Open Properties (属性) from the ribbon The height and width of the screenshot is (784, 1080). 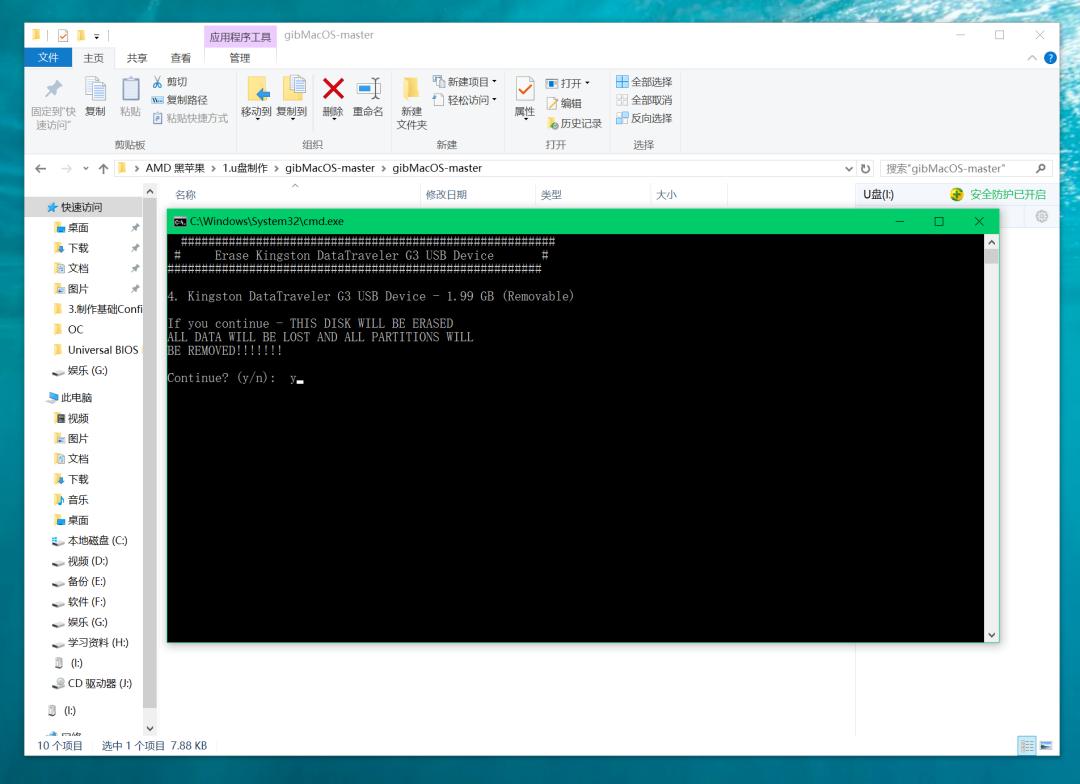[525, 90]
